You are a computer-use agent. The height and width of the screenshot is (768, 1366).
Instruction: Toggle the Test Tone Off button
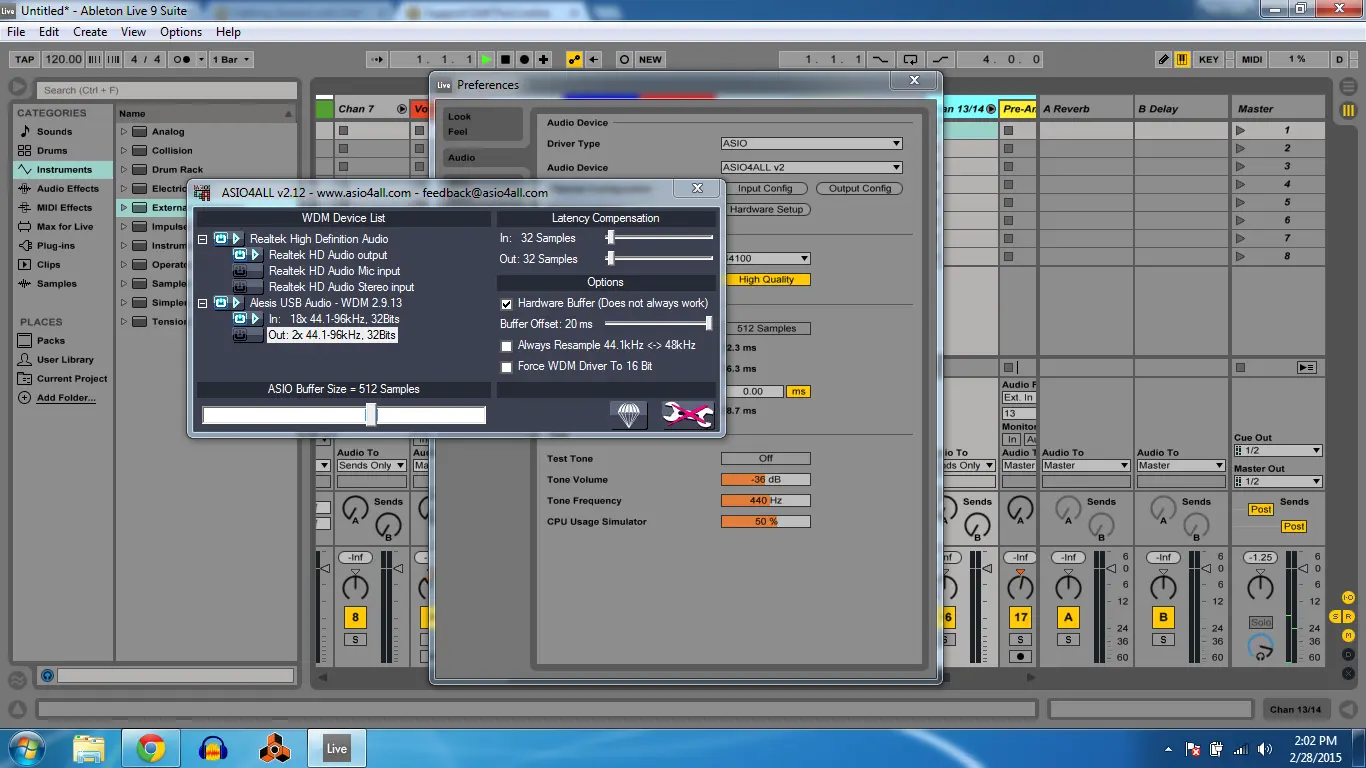pos(765,458)
